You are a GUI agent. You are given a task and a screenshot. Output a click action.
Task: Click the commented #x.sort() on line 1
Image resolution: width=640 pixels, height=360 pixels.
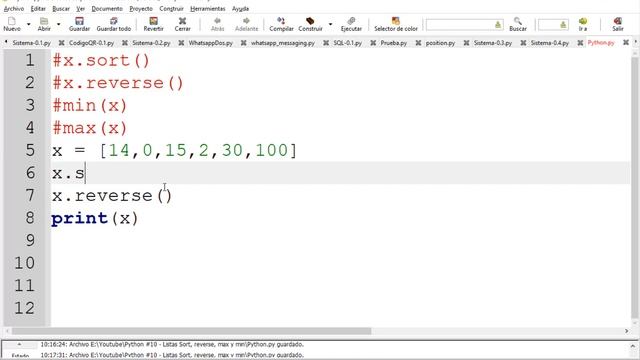point(101,60)
